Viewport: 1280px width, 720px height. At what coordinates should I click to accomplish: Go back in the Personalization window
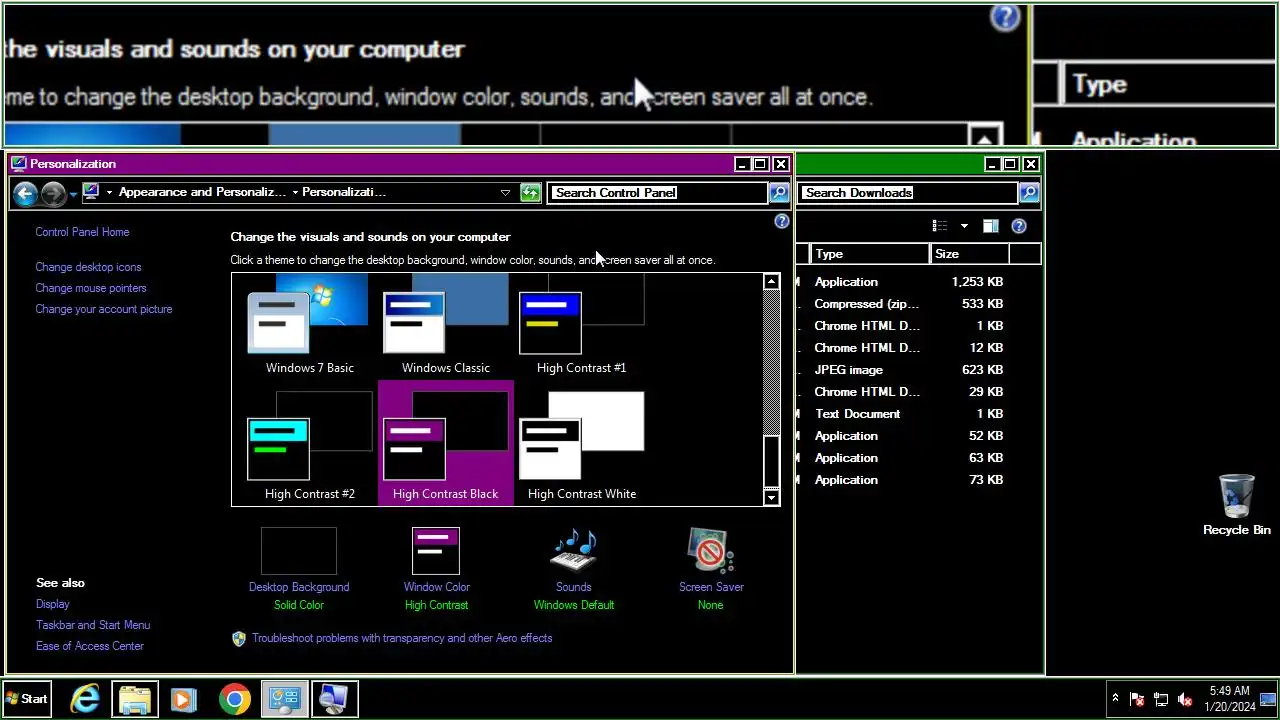(25, 193)
